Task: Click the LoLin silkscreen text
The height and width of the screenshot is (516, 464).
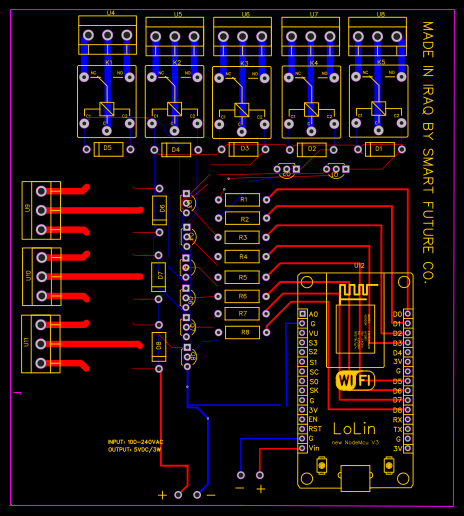Action: coord(354,429)
